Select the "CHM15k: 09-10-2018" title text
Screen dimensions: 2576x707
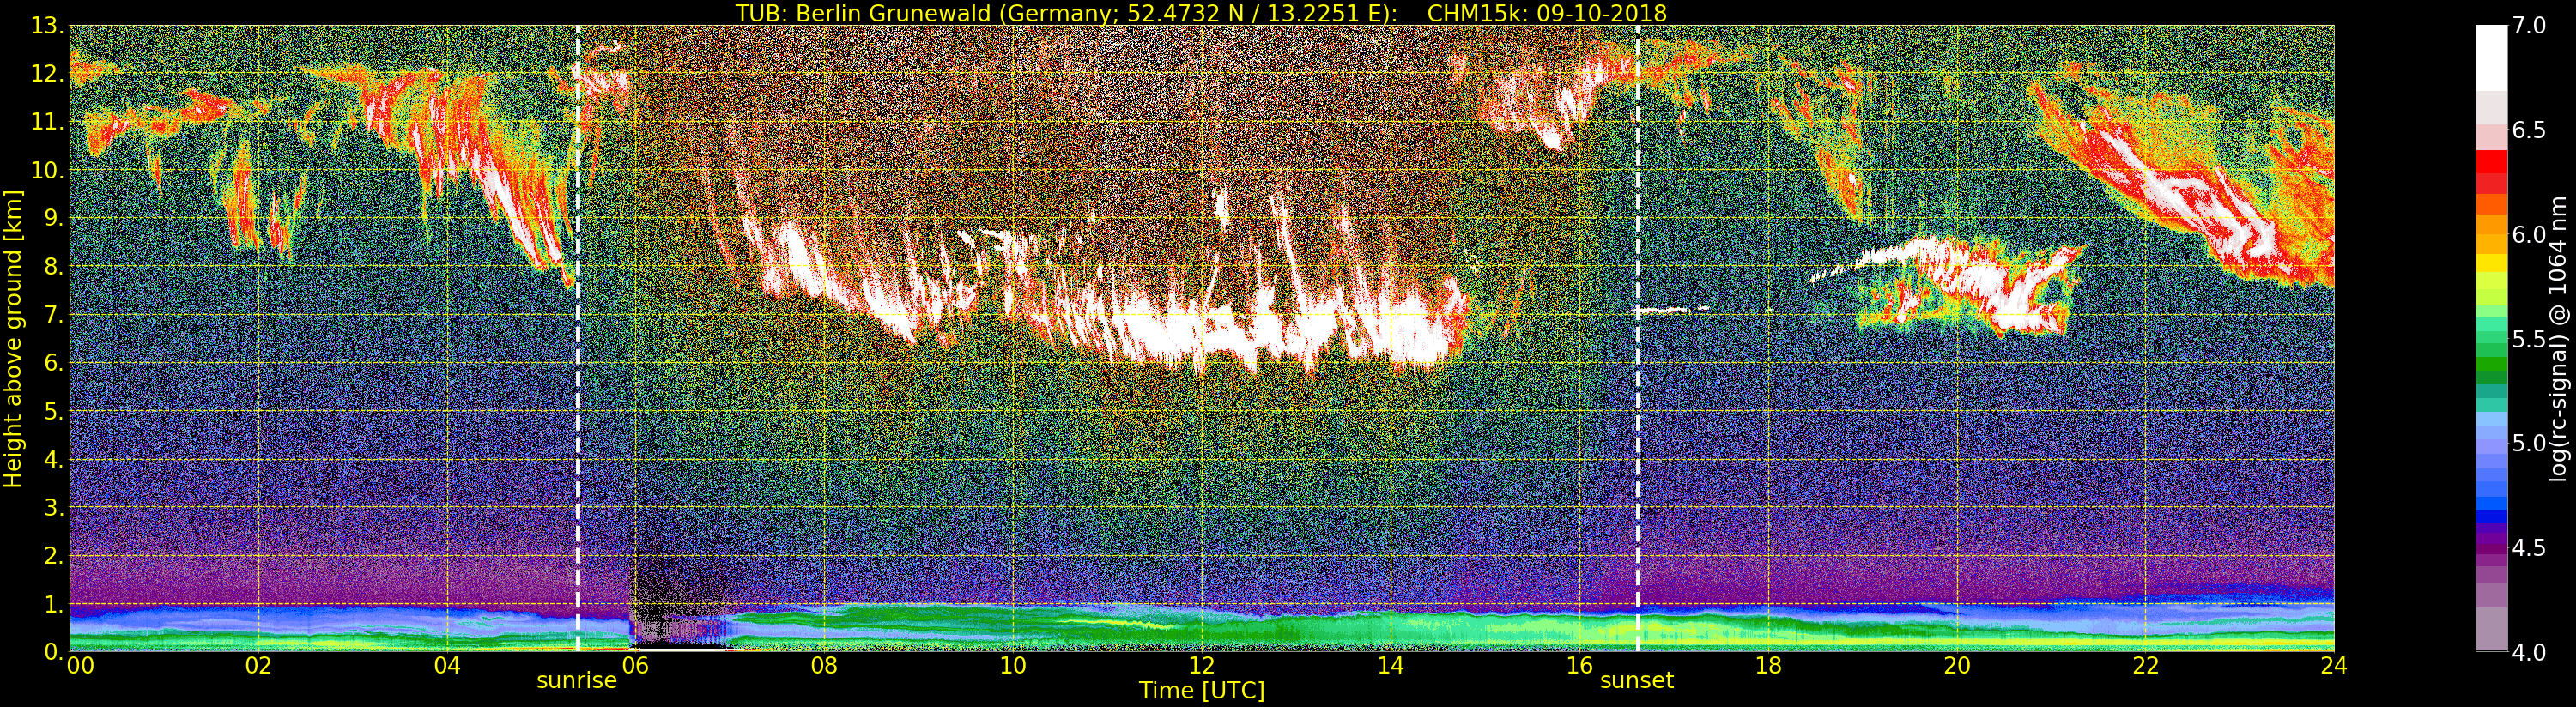pos(1547,13)
